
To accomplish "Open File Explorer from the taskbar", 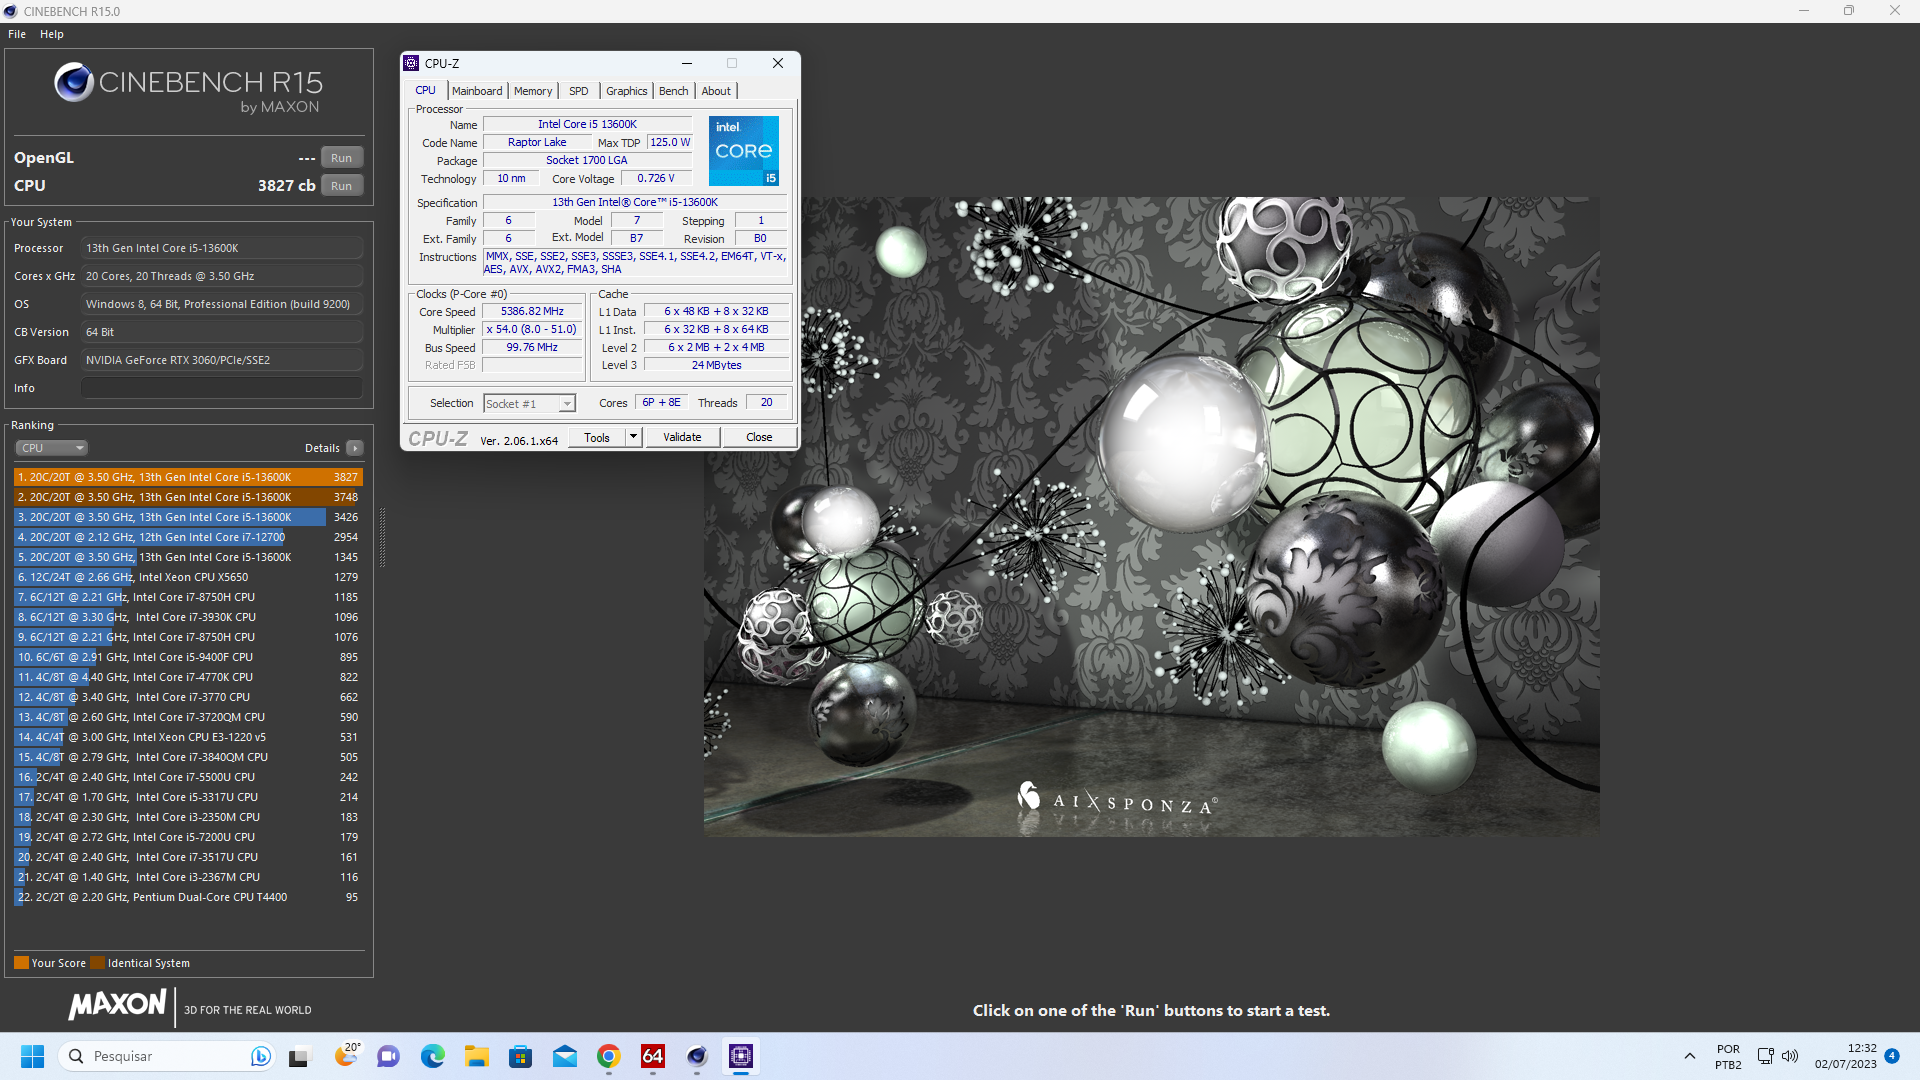I will pos(476,1056).
